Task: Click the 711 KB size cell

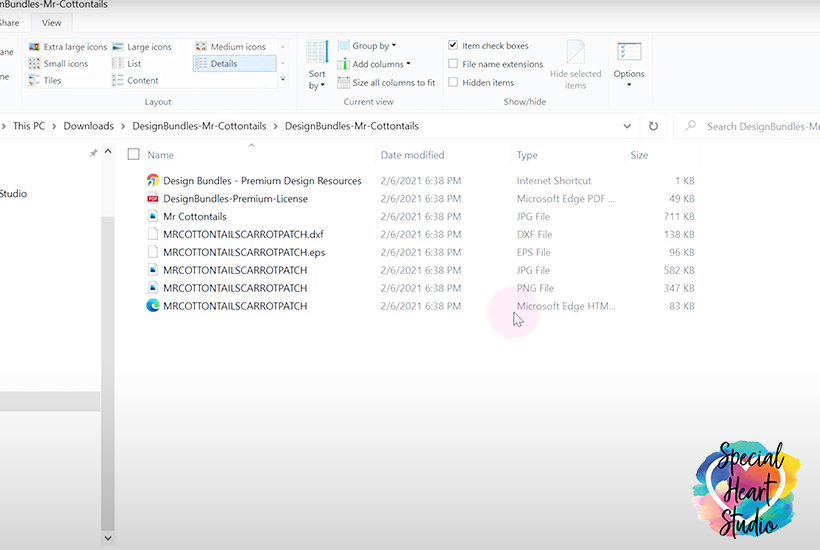Action: (679, 216)
